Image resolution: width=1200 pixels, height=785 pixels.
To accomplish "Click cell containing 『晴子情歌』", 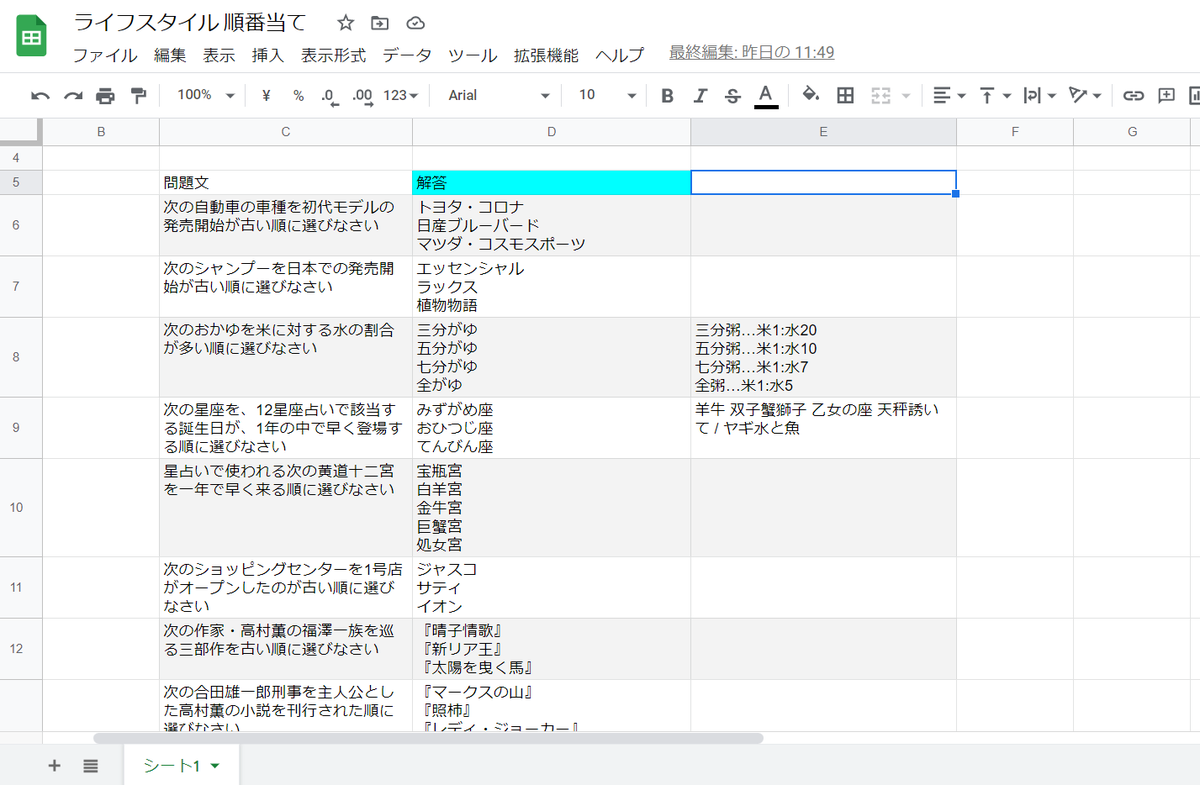I will (x=551, y=649).
